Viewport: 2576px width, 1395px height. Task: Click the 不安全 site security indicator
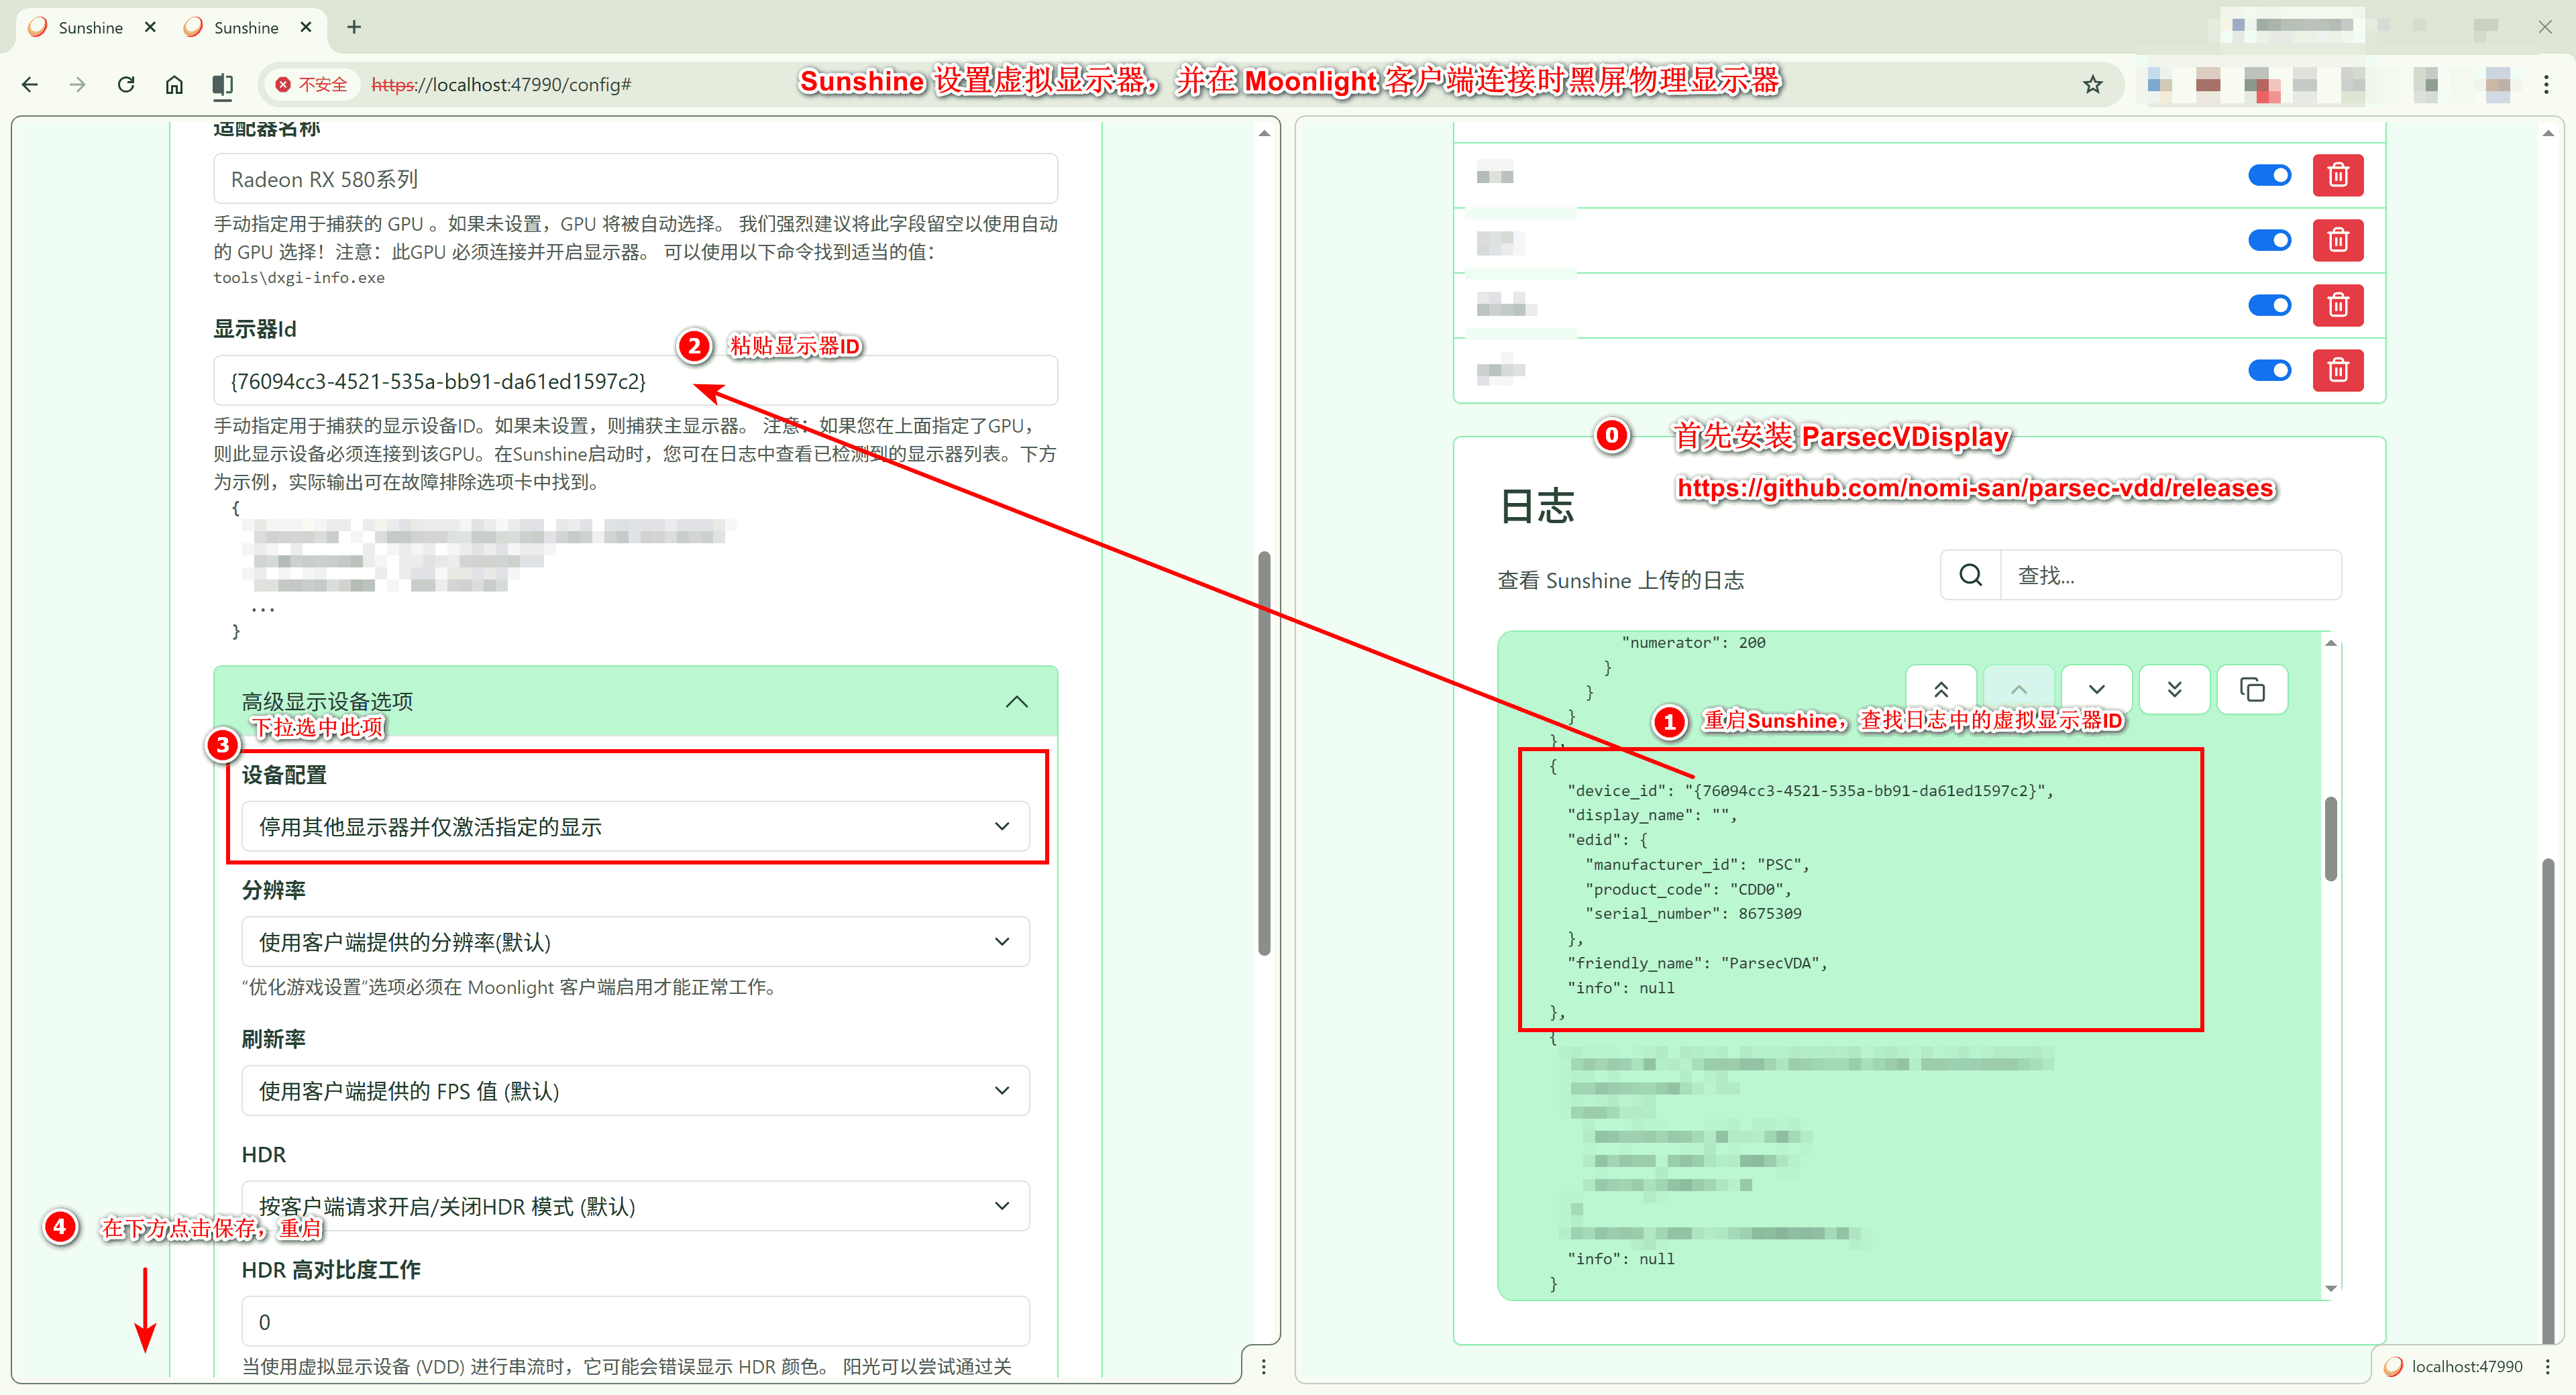(x=312, y=84)
